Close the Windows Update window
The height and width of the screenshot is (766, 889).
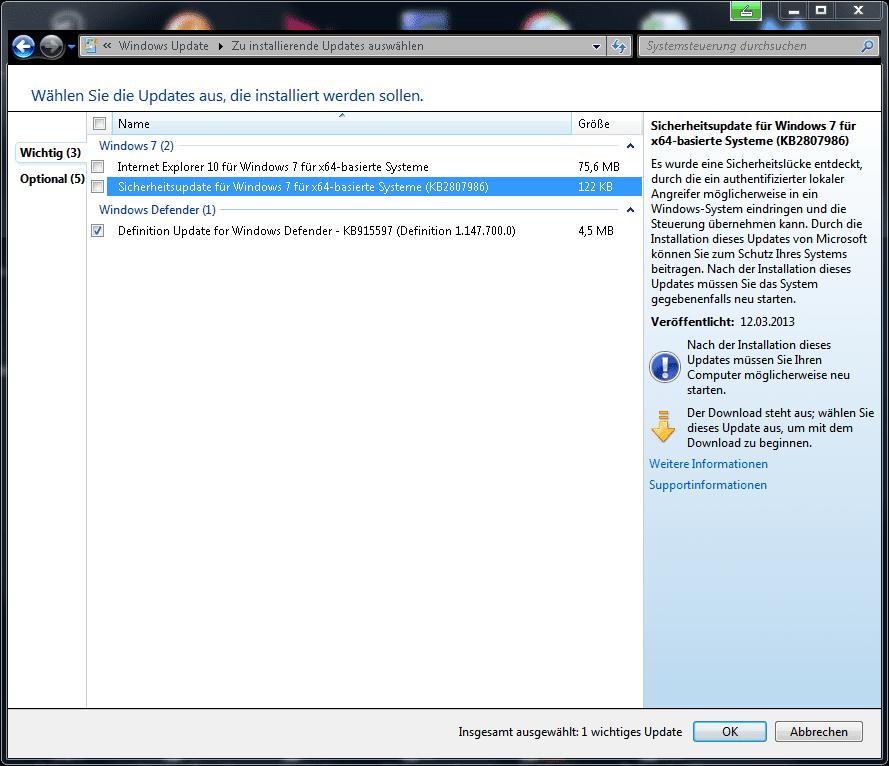coord(858,10)
